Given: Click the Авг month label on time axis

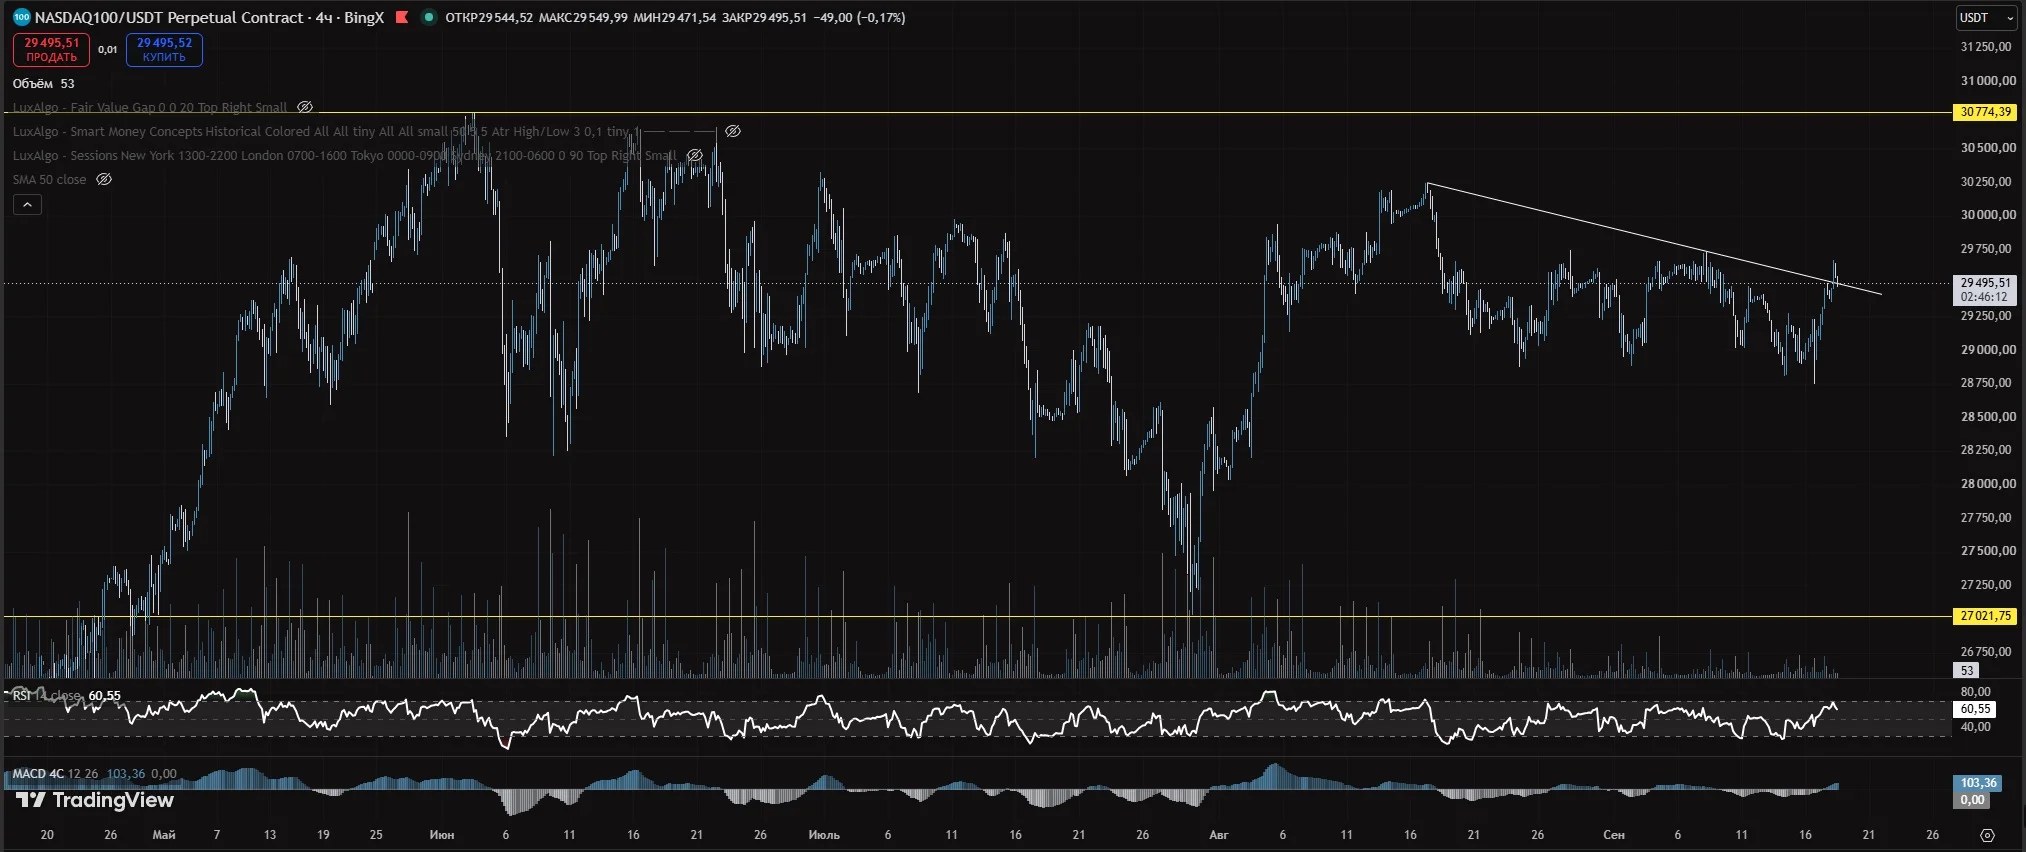Looking at the screenshot, I should [1218, 834].
